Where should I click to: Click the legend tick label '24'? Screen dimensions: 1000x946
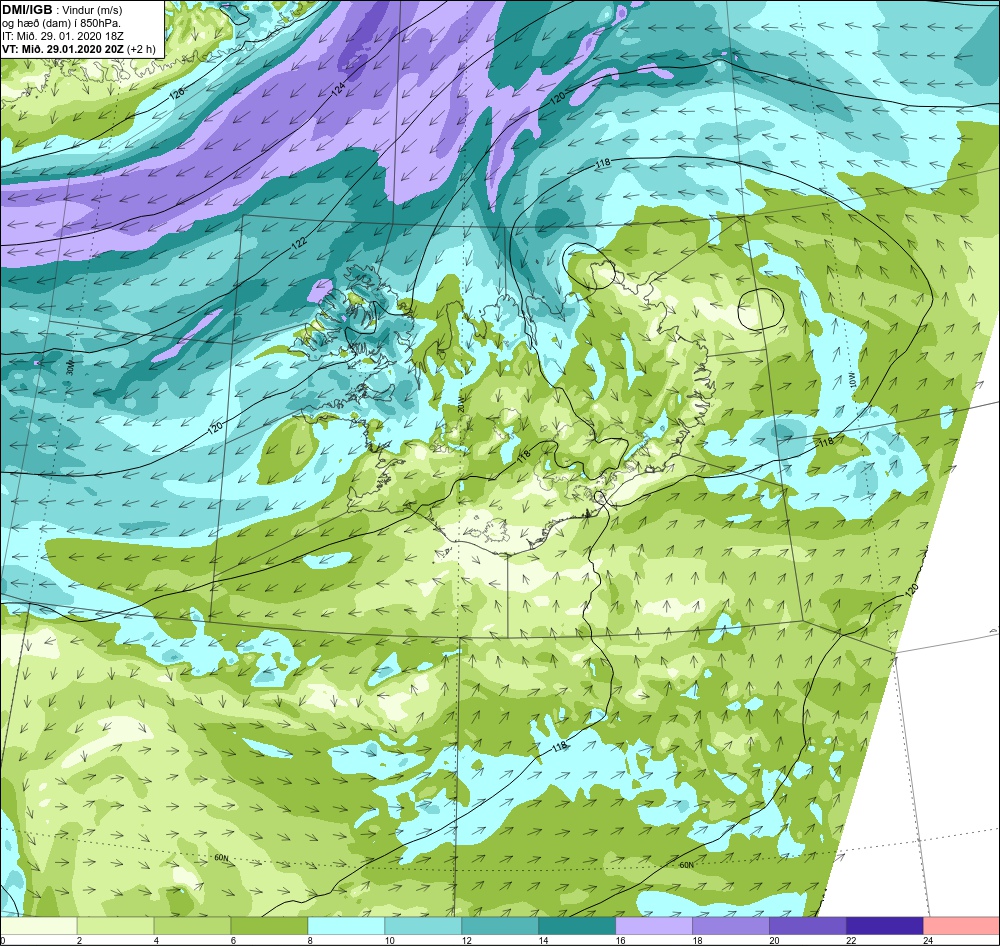point(928,940)
